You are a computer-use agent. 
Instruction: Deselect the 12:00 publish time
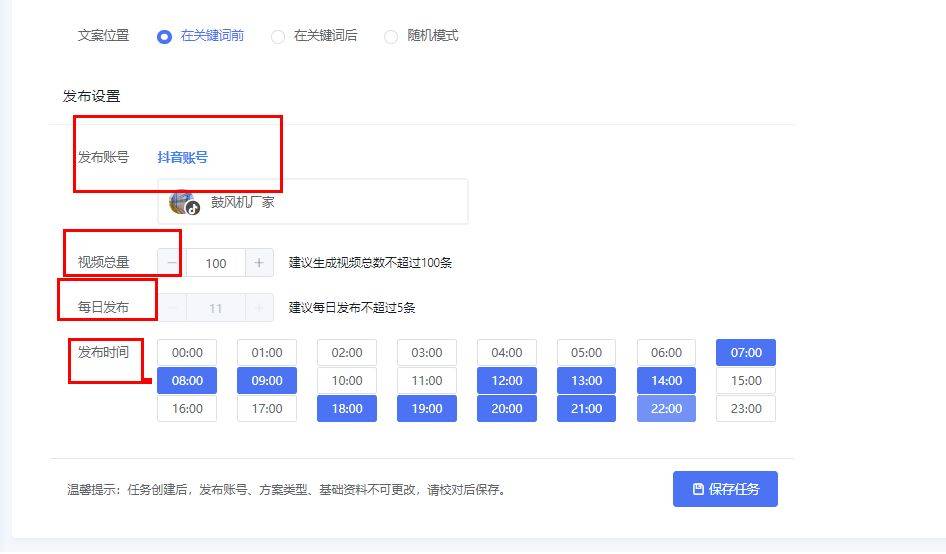507,381
